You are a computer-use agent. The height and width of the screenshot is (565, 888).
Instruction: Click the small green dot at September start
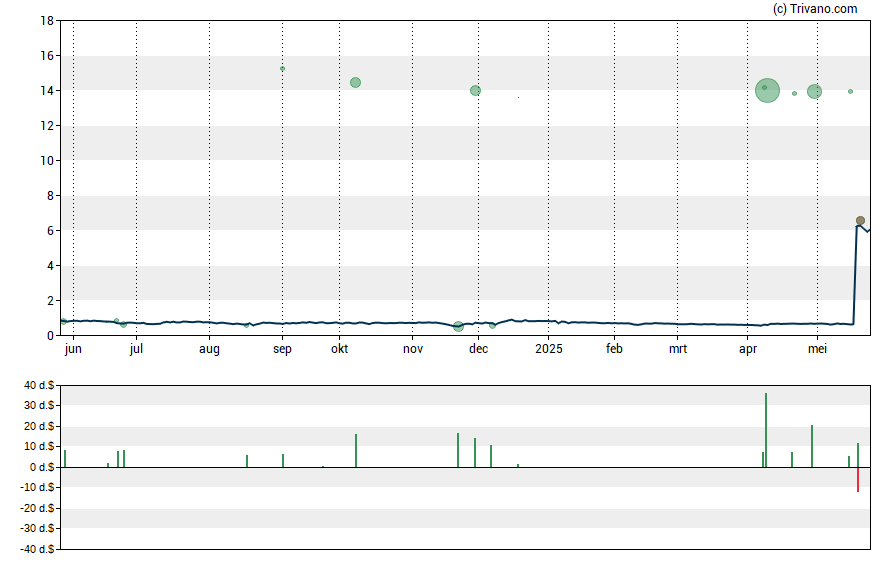tap(283, 69)
